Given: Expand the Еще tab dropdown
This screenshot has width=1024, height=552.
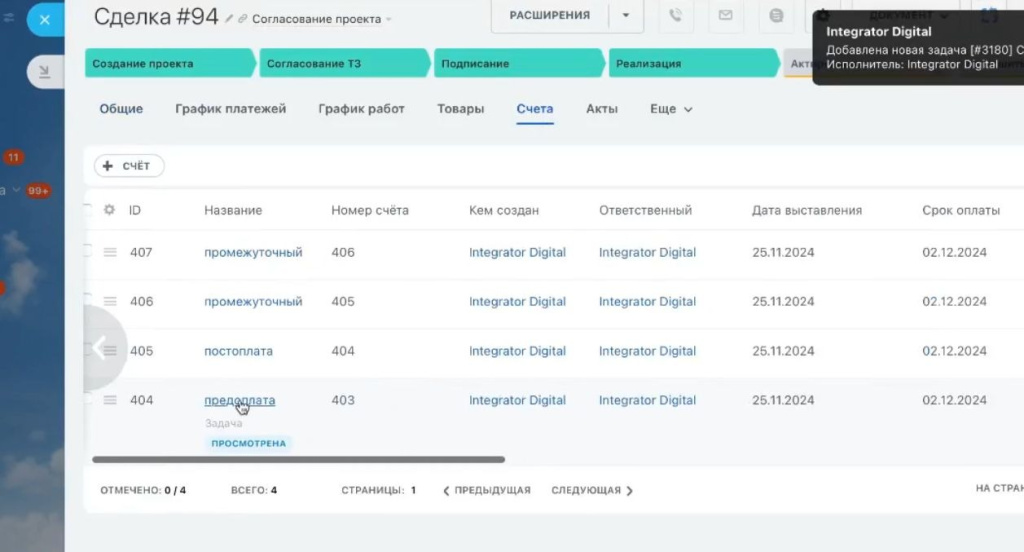Looking at the screenshot, I should pos(671,109).
